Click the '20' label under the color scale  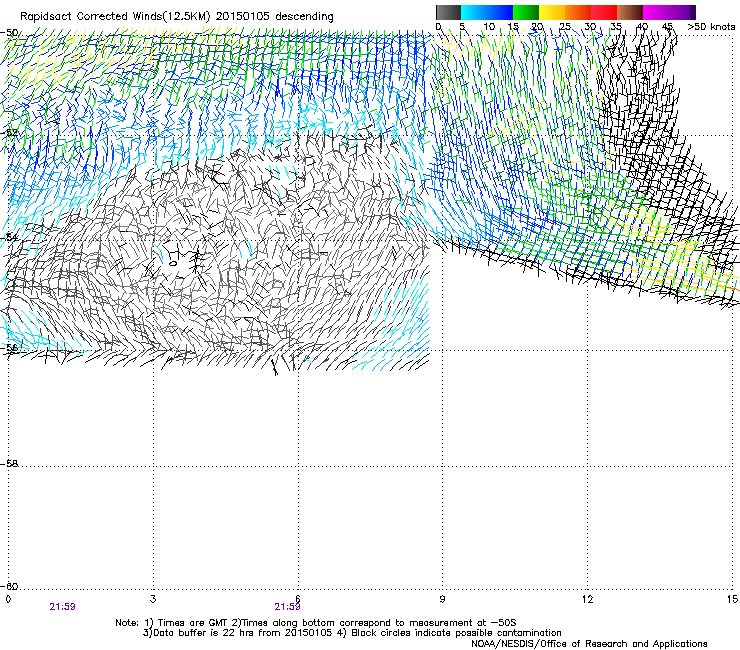point(538,27)
